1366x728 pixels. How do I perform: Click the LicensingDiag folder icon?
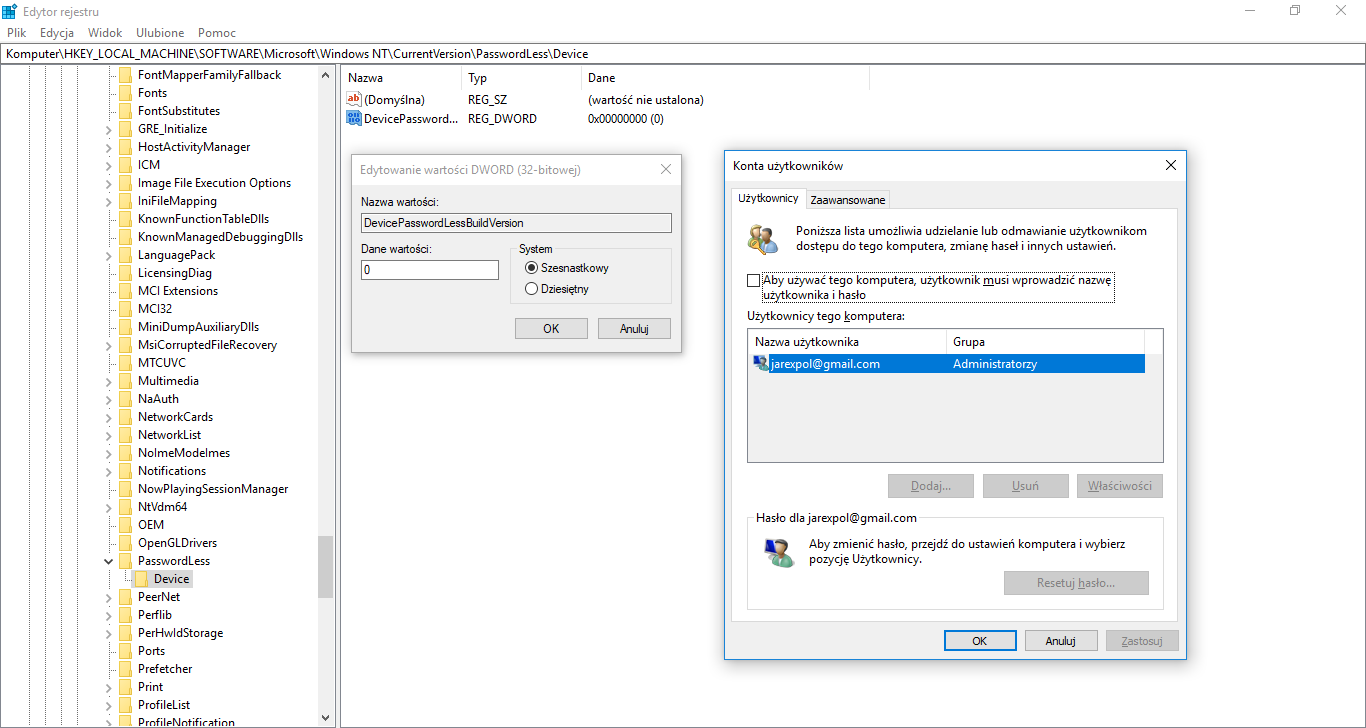125,273
